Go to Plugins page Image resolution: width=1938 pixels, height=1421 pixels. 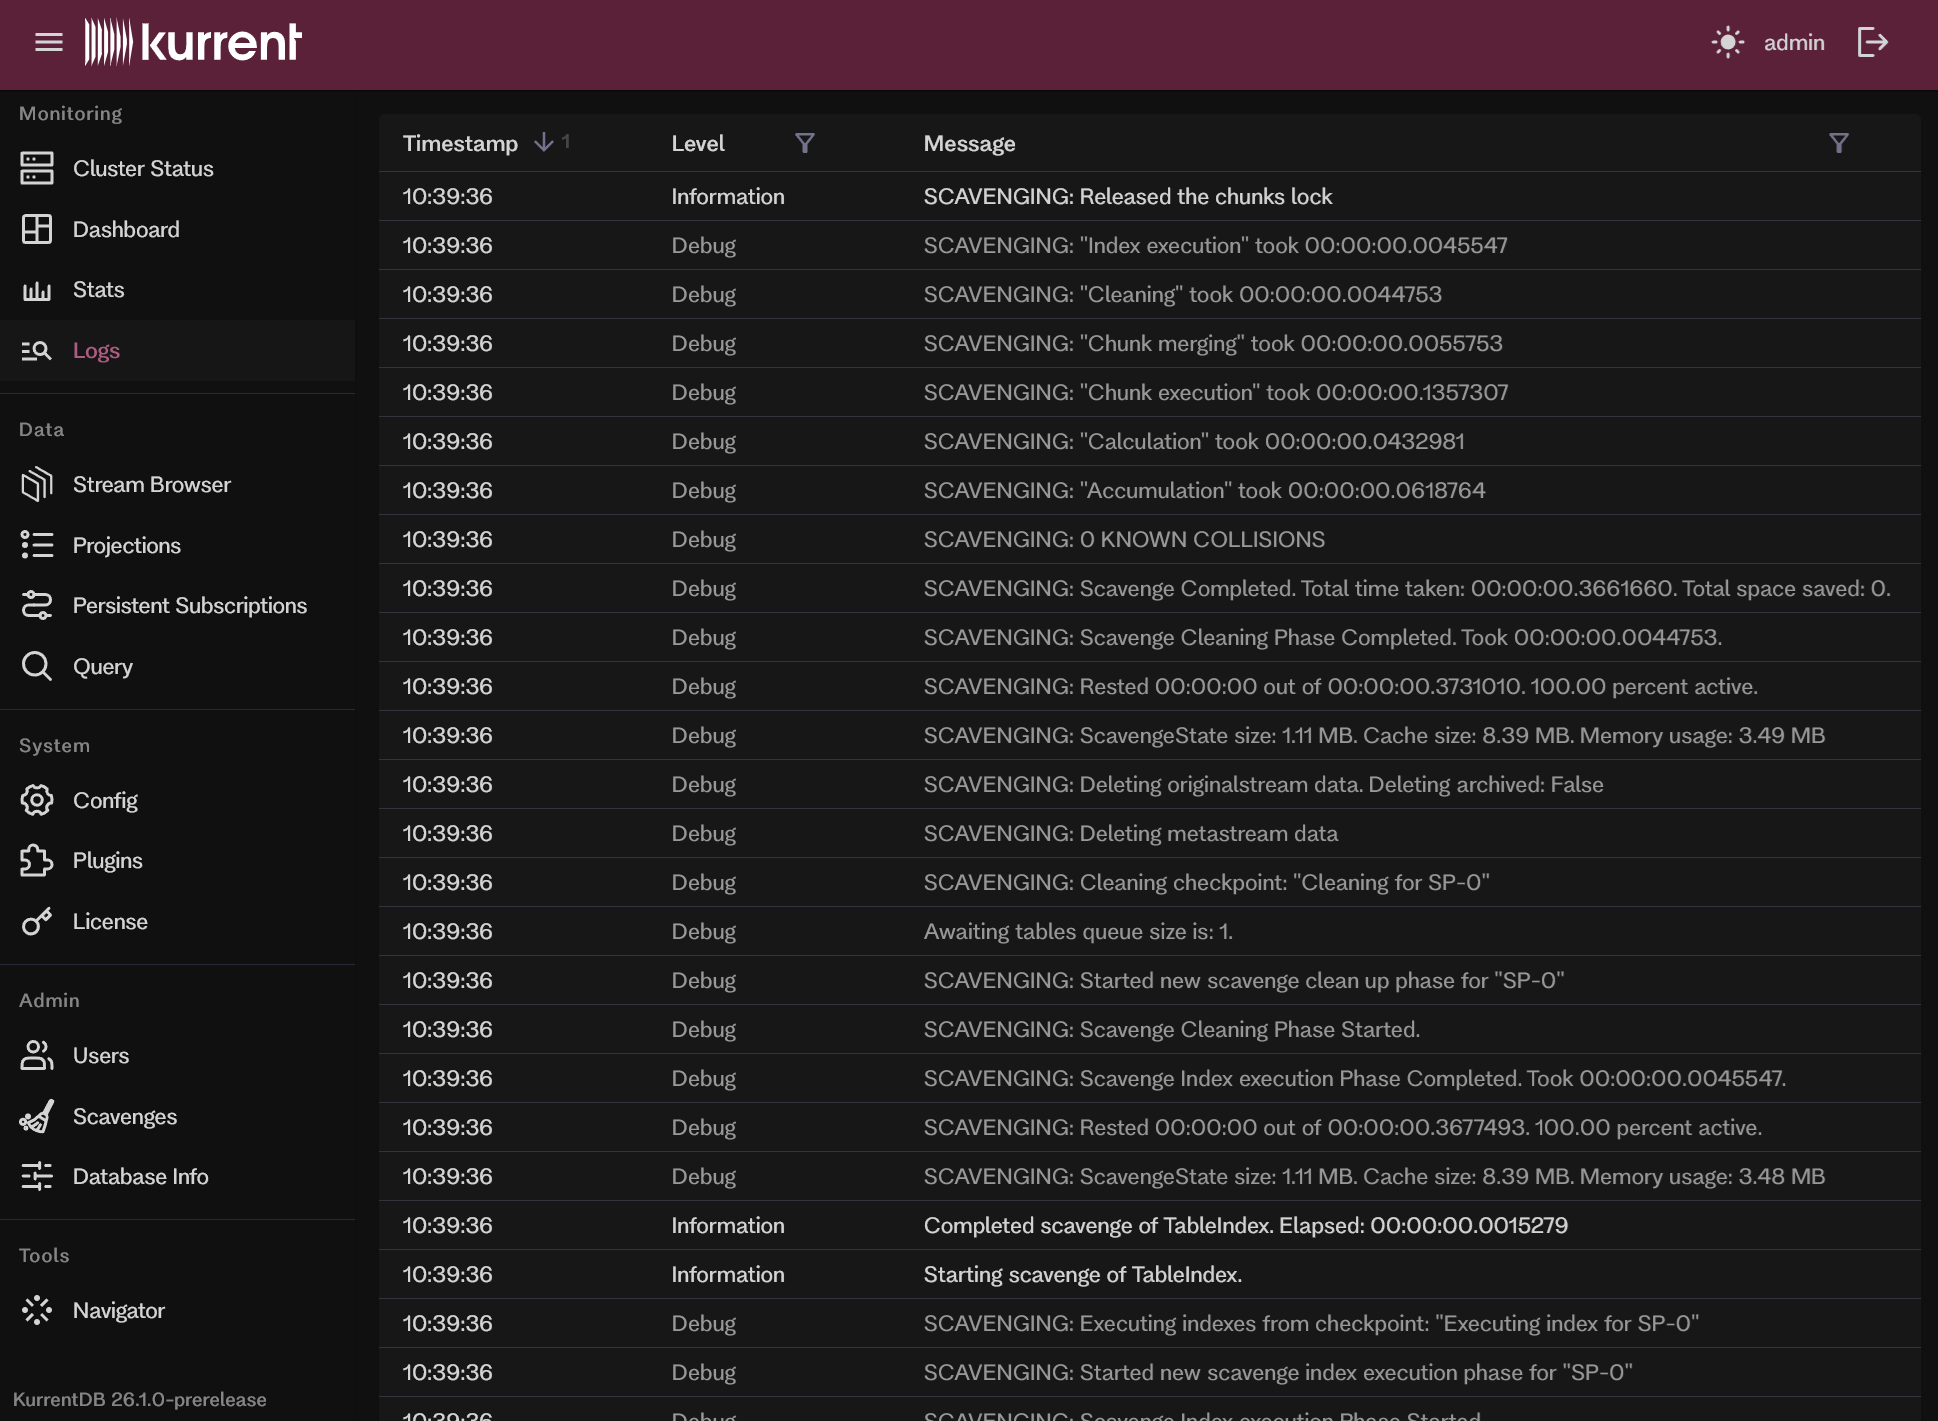pos(108,860)
